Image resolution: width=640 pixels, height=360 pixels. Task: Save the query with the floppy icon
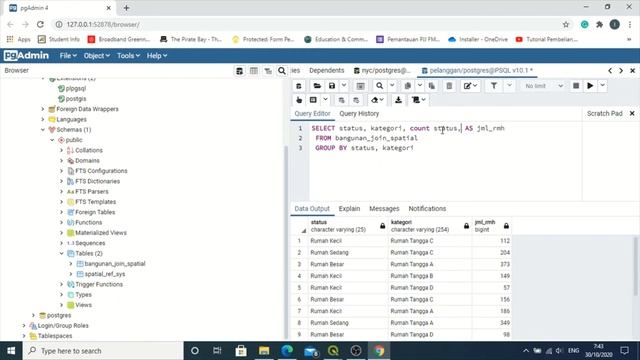332,86
